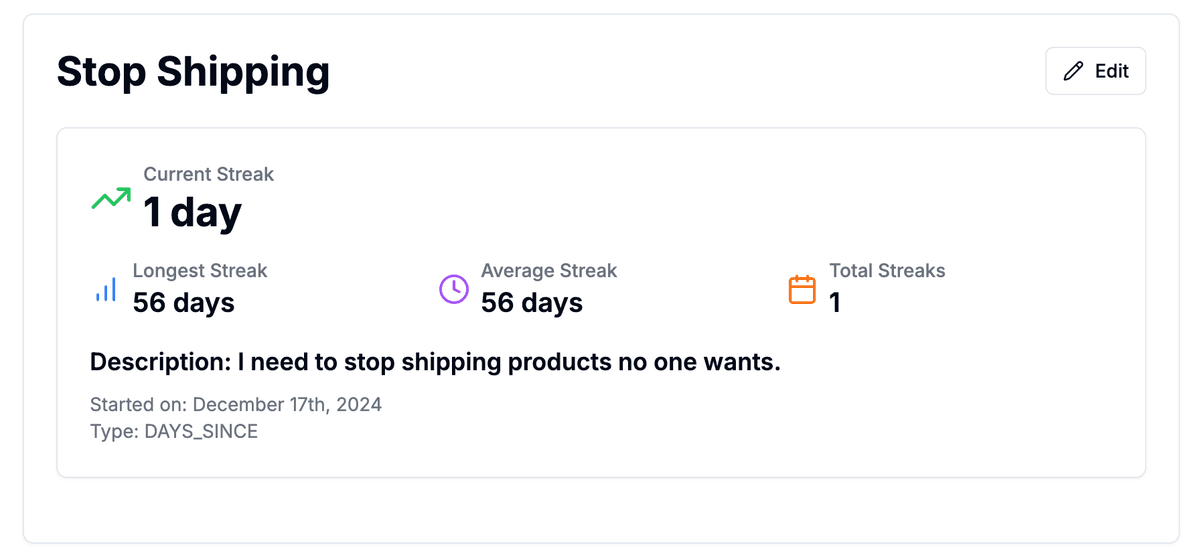1200x553 pixels.
Task: Click the Edit button
Action: tap(1095, 71)
